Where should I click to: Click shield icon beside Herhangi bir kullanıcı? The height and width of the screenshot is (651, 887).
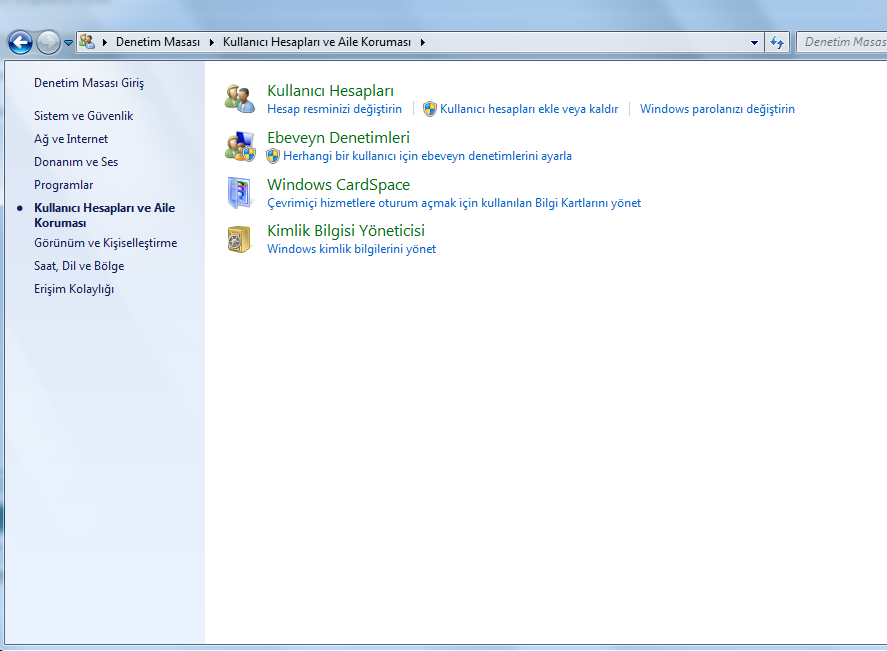tap(273, 156)
